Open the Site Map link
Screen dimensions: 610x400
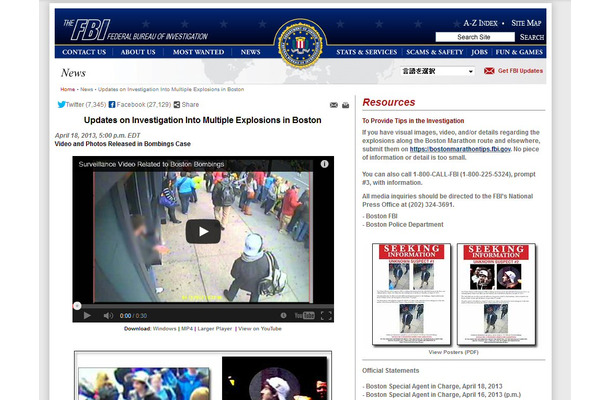526,23
